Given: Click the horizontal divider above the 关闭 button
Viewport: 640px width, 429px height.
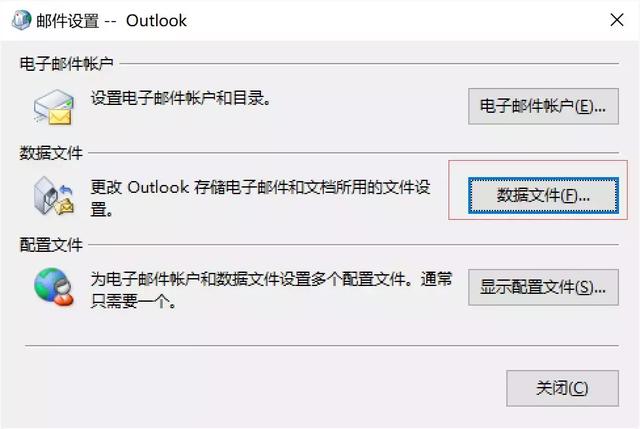Looking at the screenshot, I should point(322,346).
